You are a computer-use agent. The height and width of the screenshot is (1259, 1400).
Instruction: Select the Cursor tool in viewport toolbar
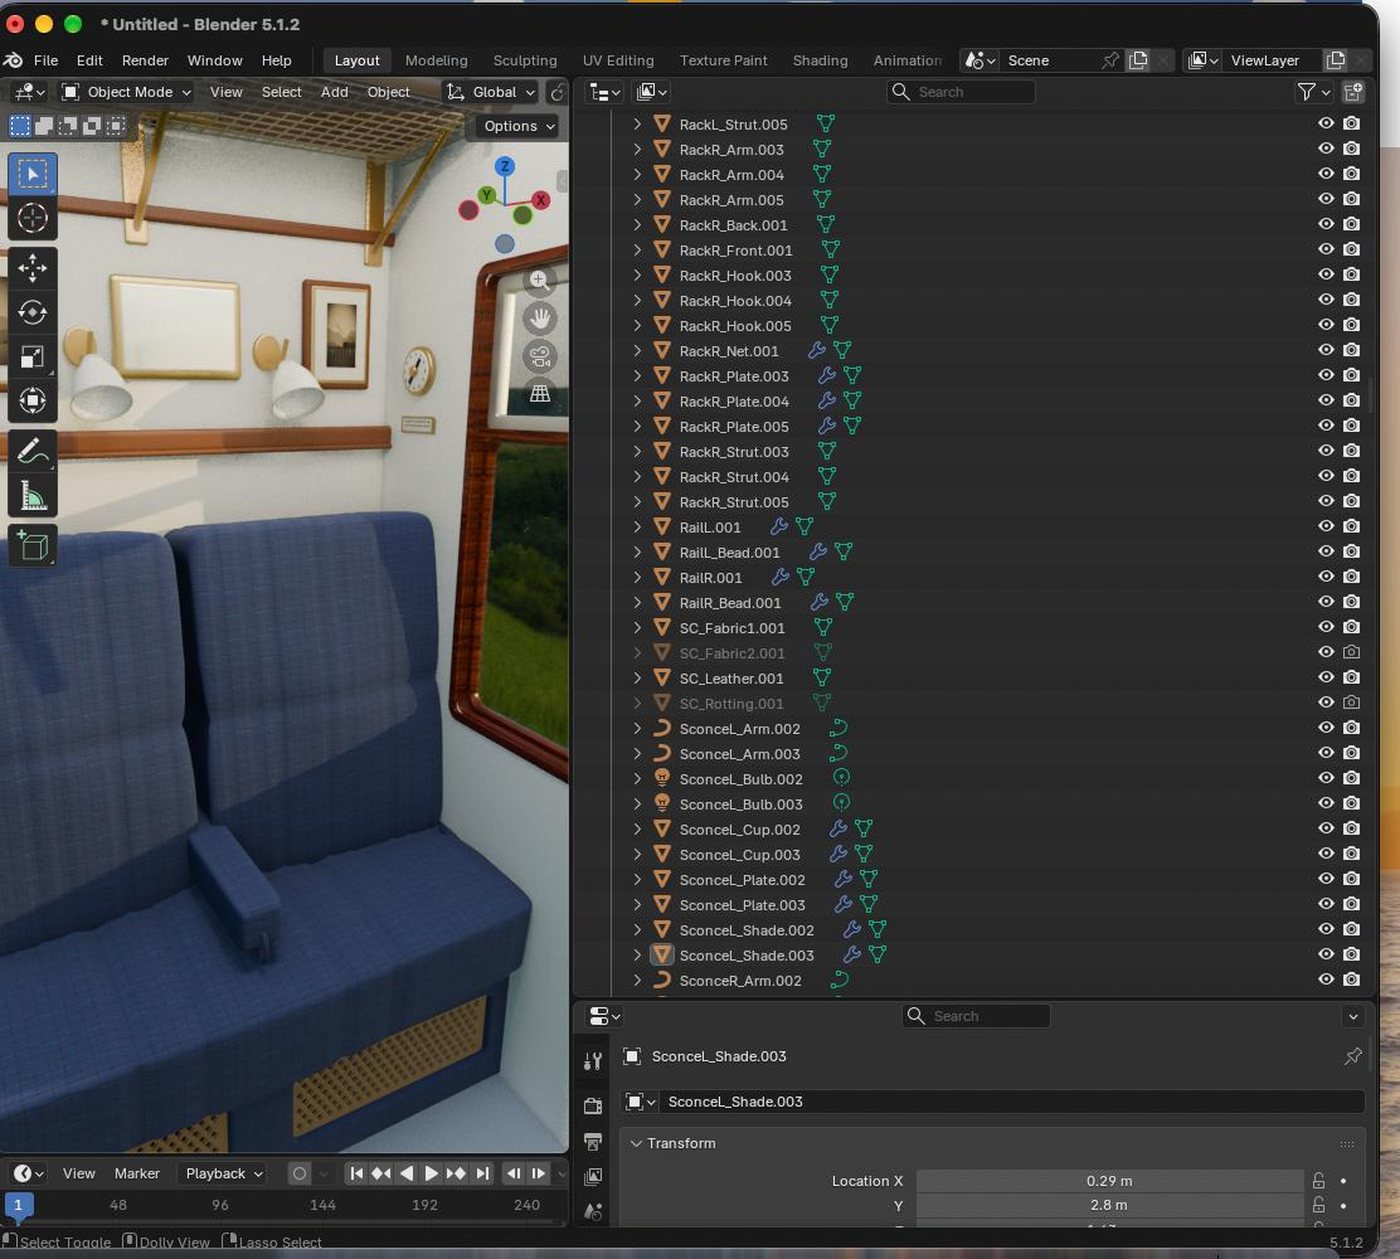click(32, 218)
